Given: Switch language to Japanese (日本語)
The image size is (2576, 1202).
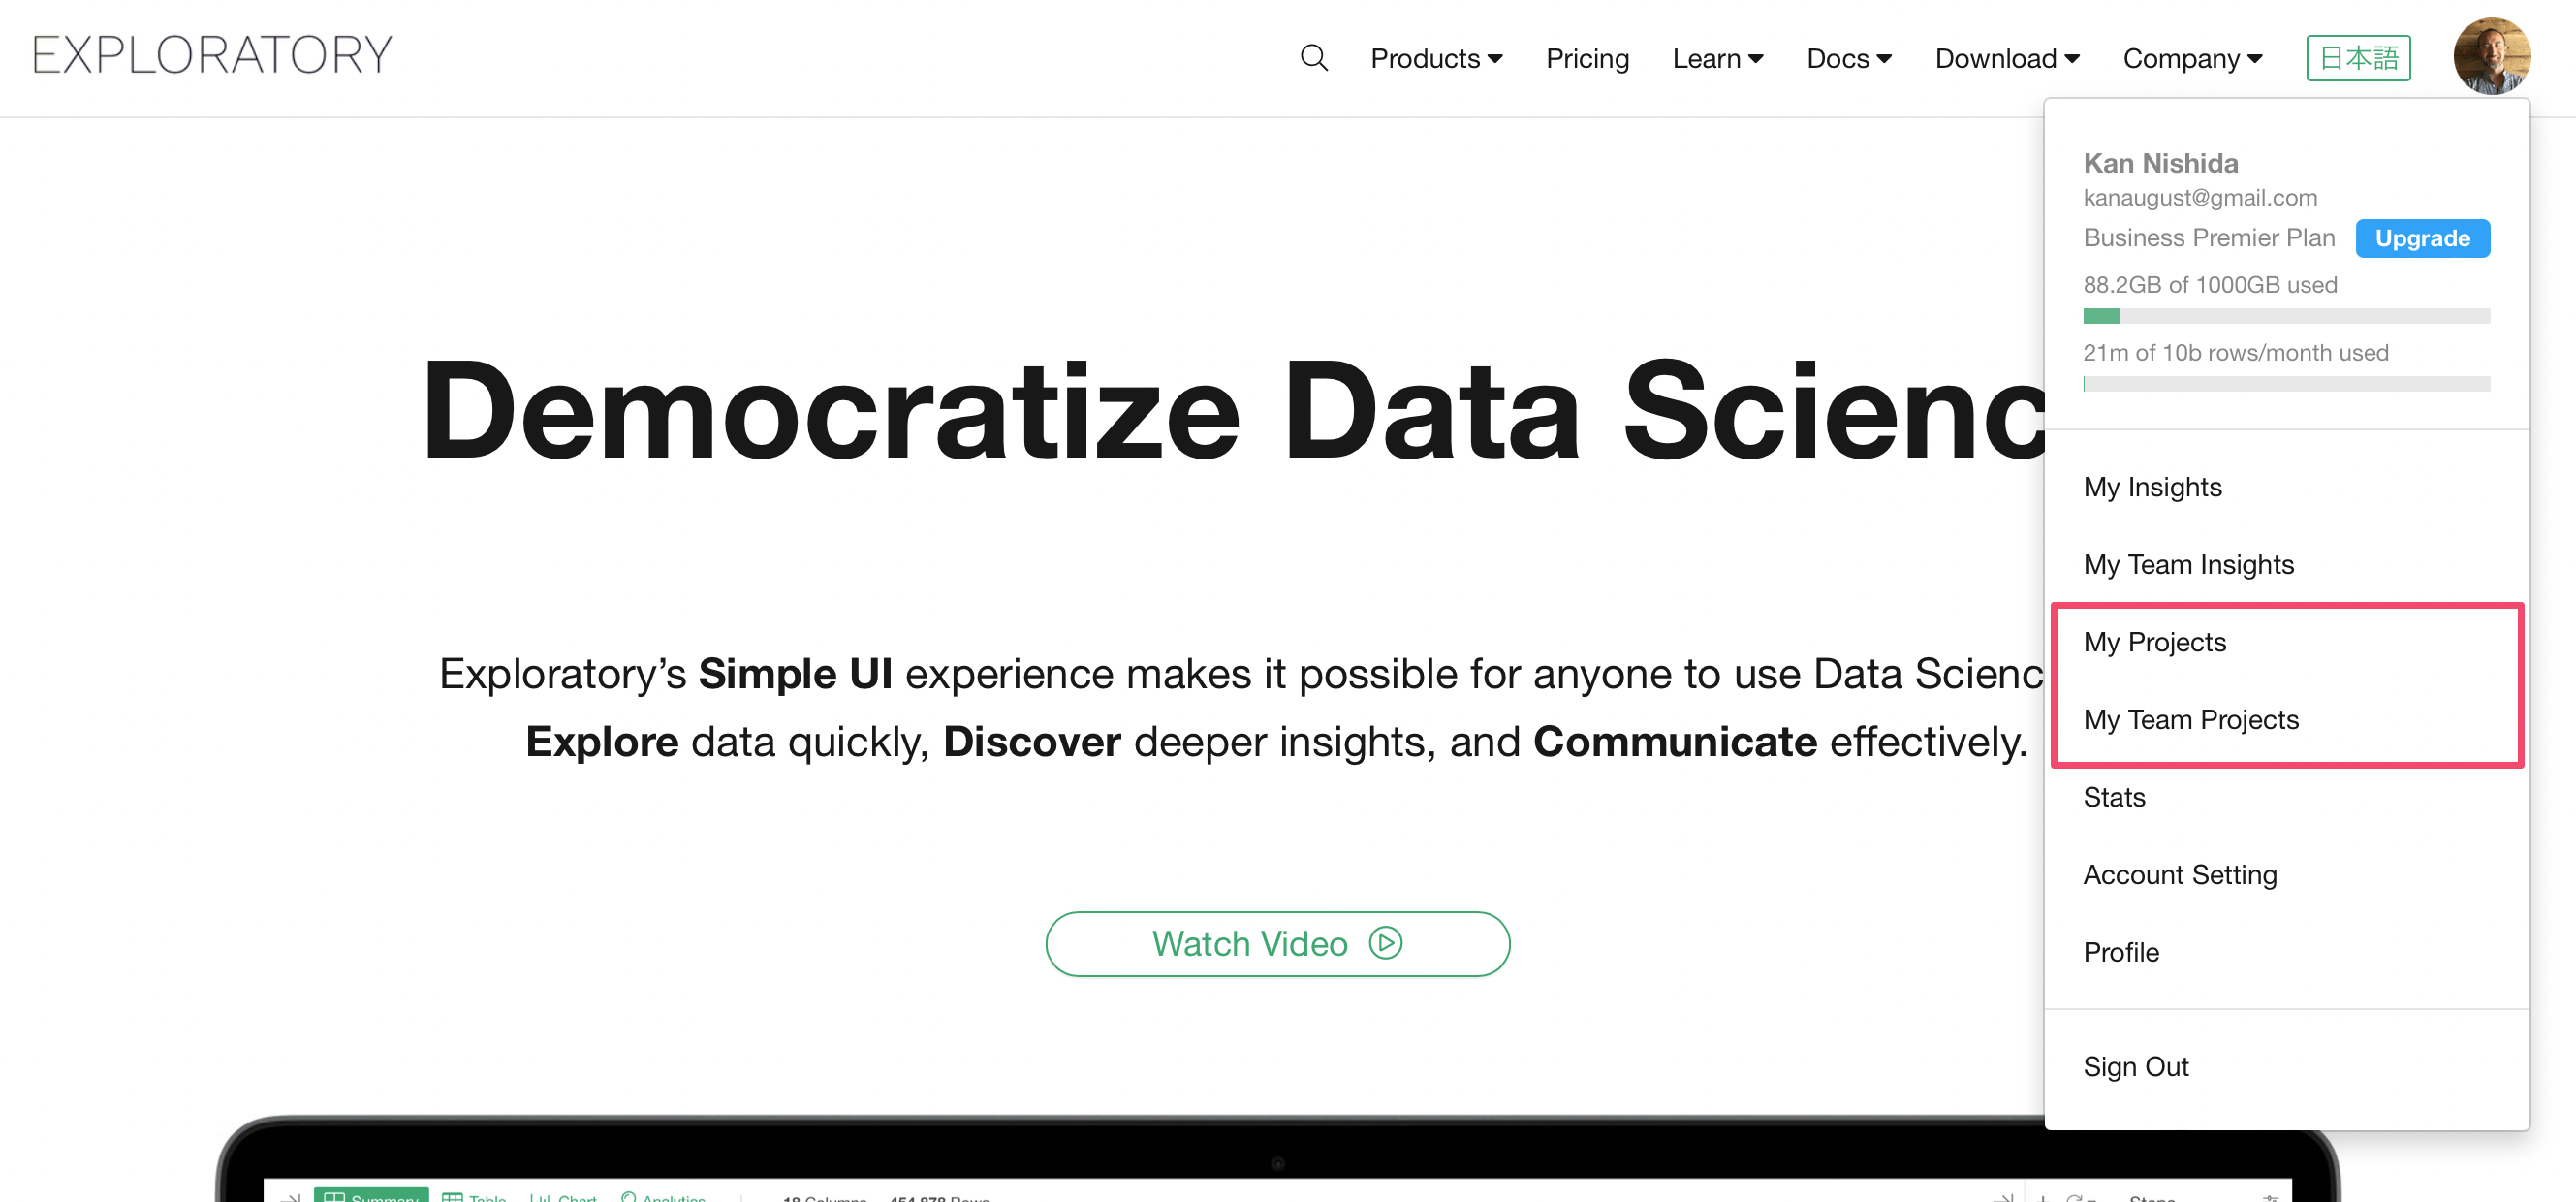Looking at the screenshot, I should (x=2357, y=58).
